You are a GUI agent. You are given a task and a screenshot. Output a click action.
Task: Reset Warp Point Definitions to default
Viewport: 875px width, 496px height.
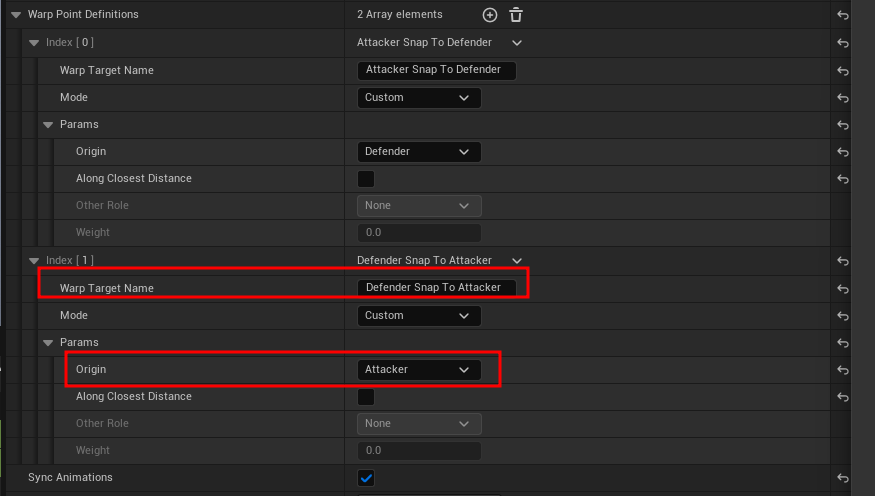pos(843,15)
